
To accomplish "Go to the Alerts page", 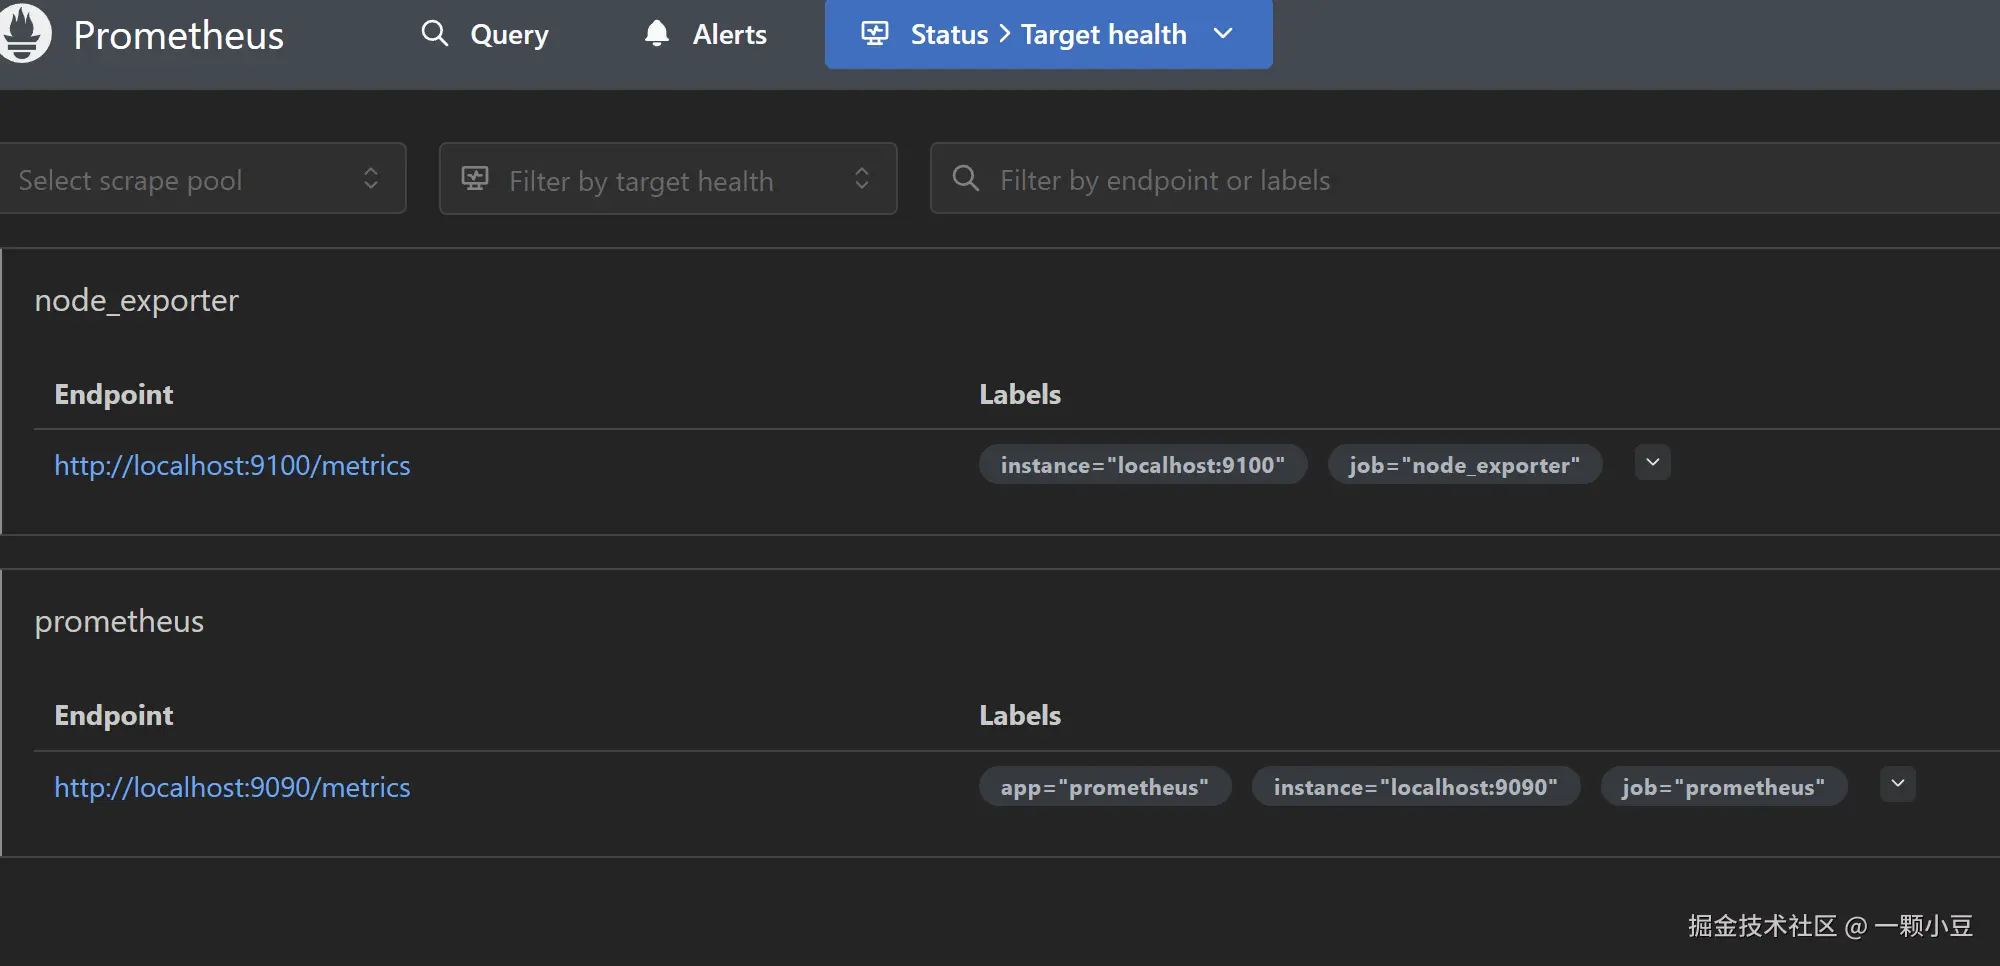I will [729, 35].
